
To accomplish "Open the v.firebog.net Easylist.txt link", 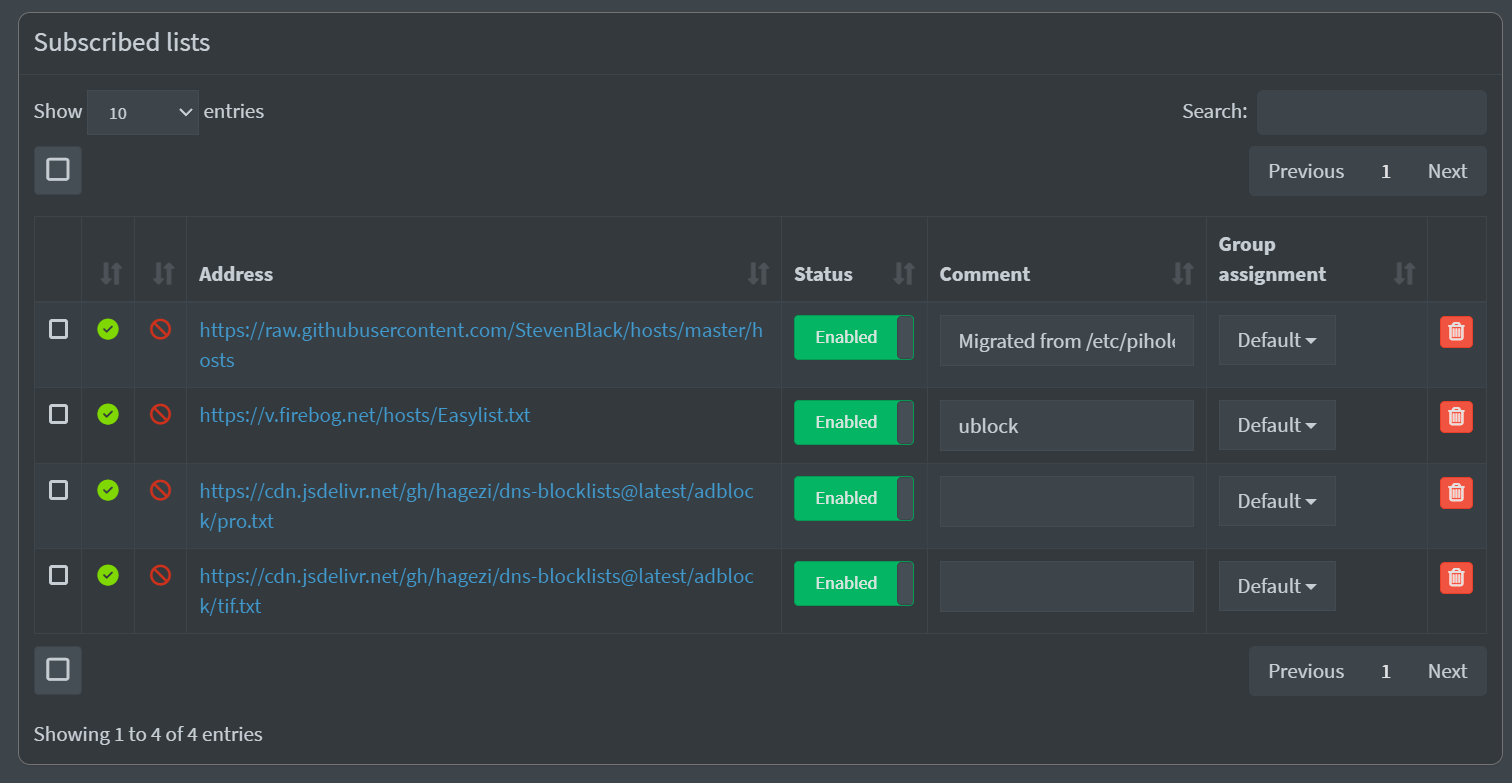I will pyautogui.click(x=365, y=415).
